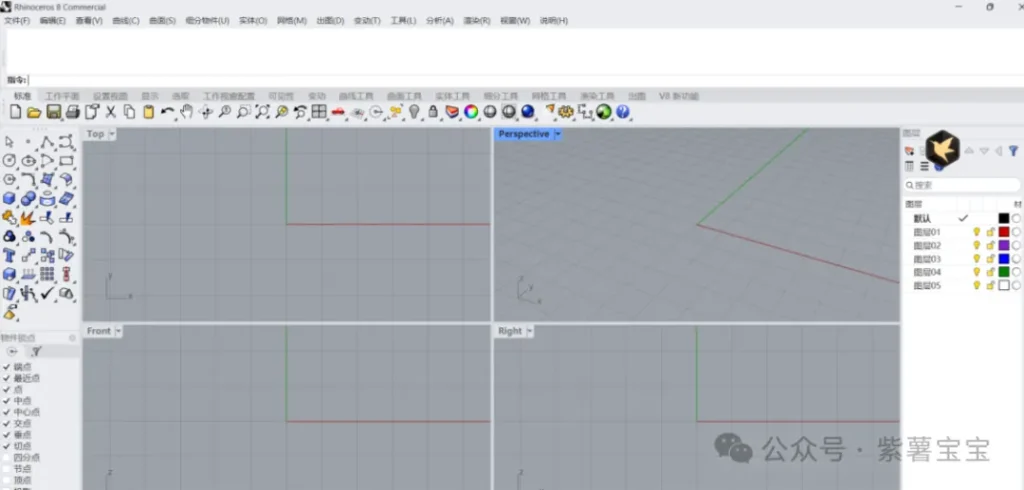Click the Save file icon in toolbar

[x=54, y=112]
